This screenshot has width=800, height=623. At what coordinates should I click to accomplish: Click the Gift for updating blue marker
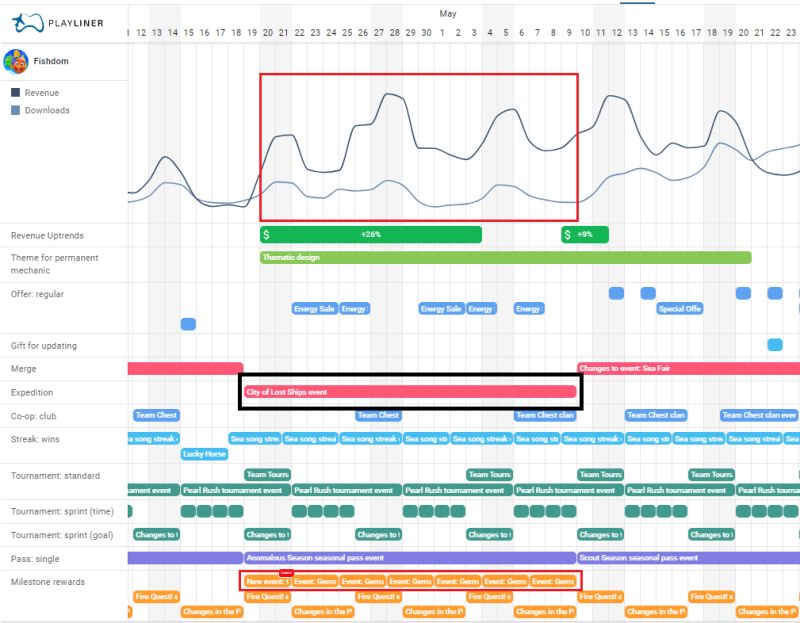coord(774,345)
